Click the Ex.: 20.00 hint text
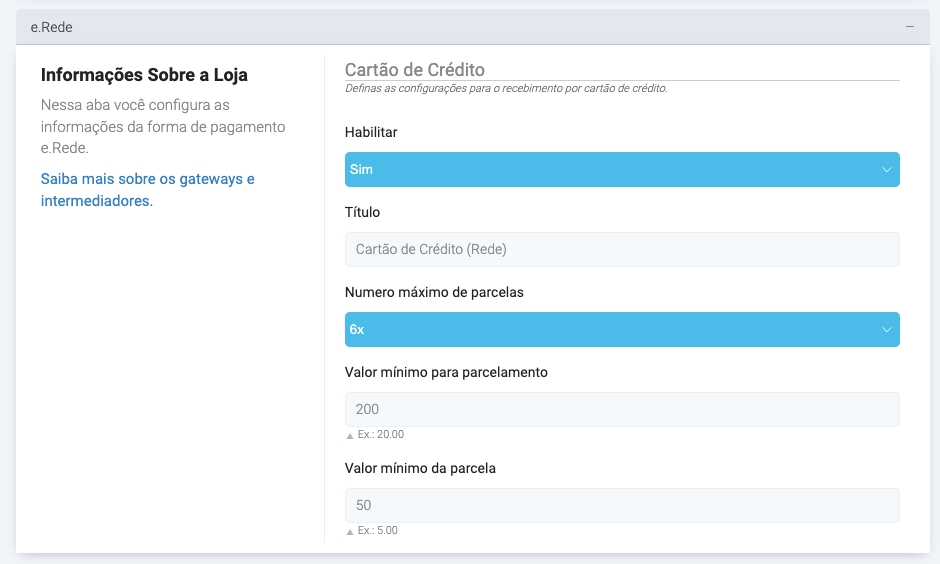This screenshot has height=564, width=940. pos(381,435)
